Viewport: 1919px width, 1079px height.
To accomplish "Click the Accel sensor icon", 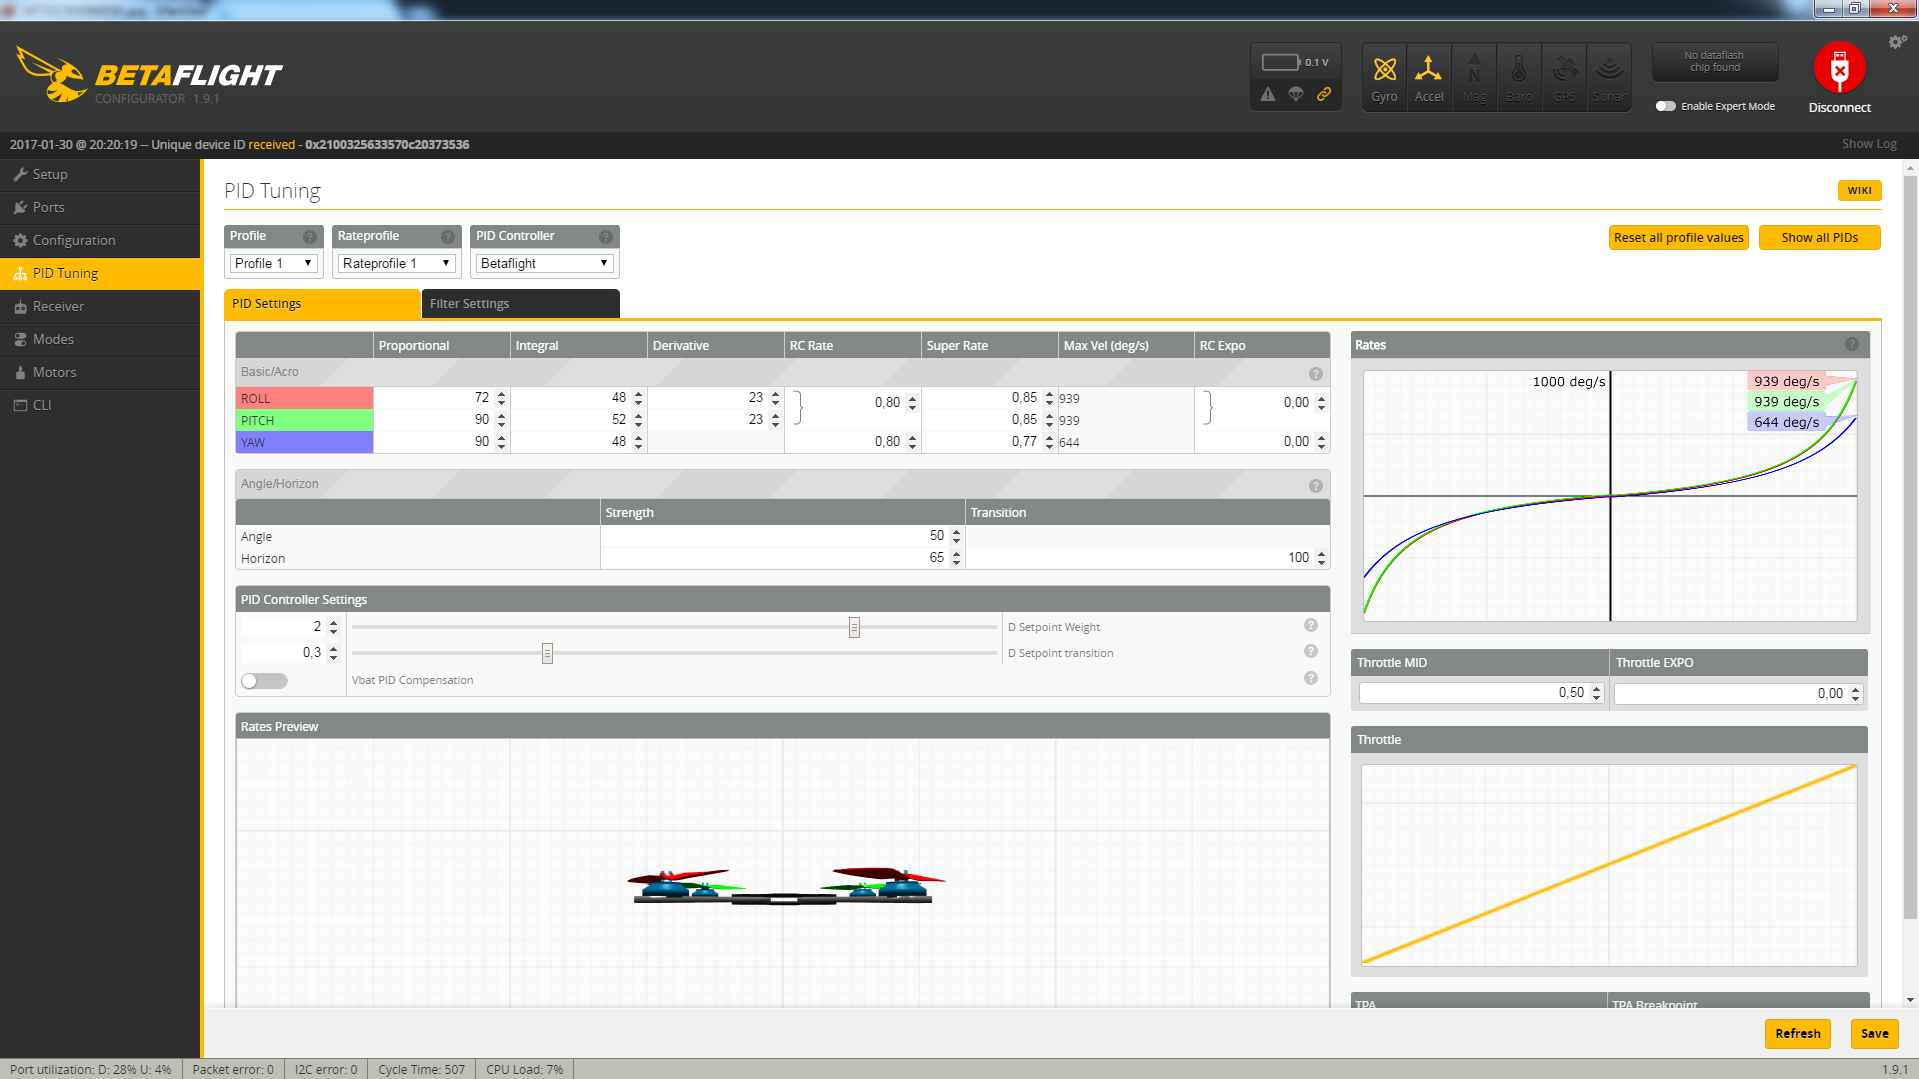I will (x=1429, y=78).
